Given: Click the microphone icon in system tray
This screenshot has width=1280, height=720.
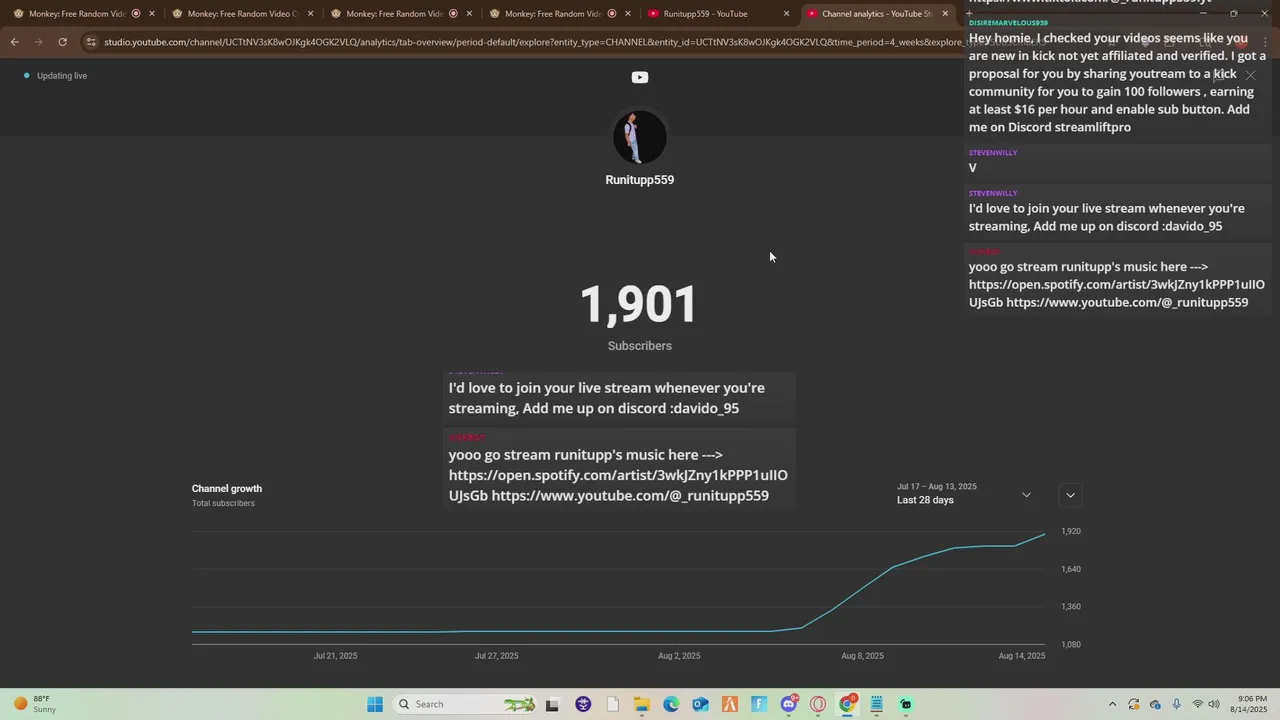Looking at the screenshot, I should 1176,704.
